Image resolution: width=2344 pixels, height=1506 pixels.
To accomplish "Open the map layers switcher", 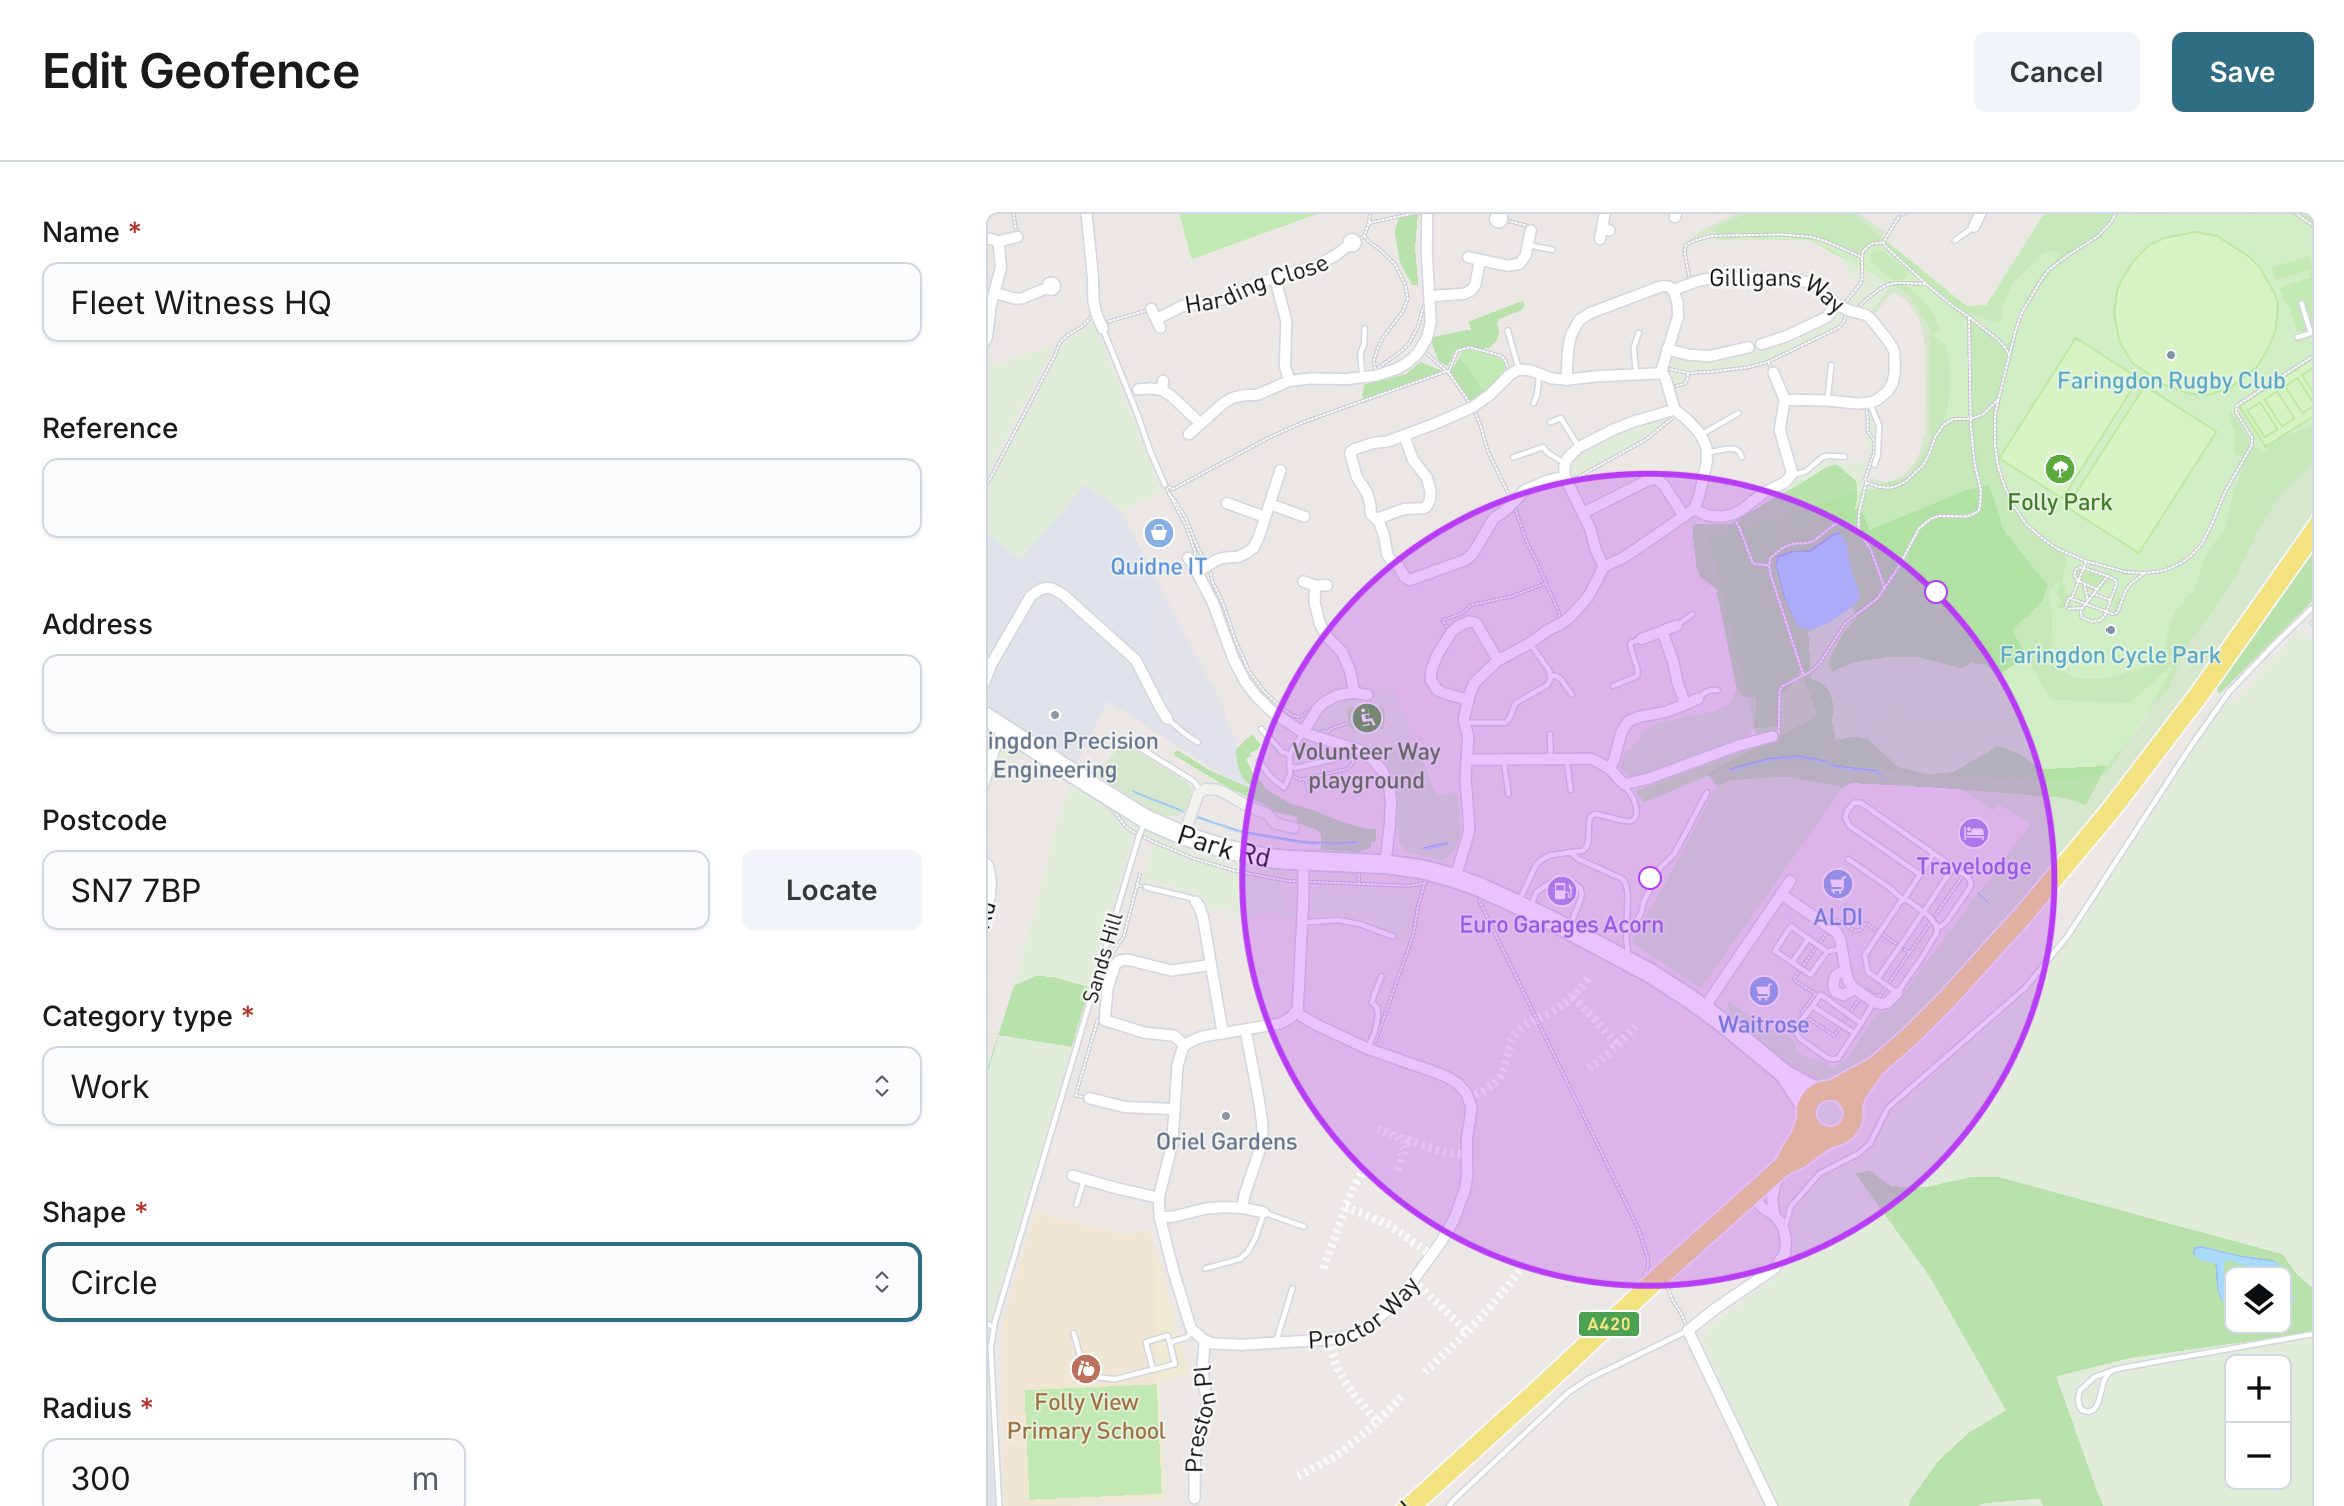I will (x=2258, y=1299).
